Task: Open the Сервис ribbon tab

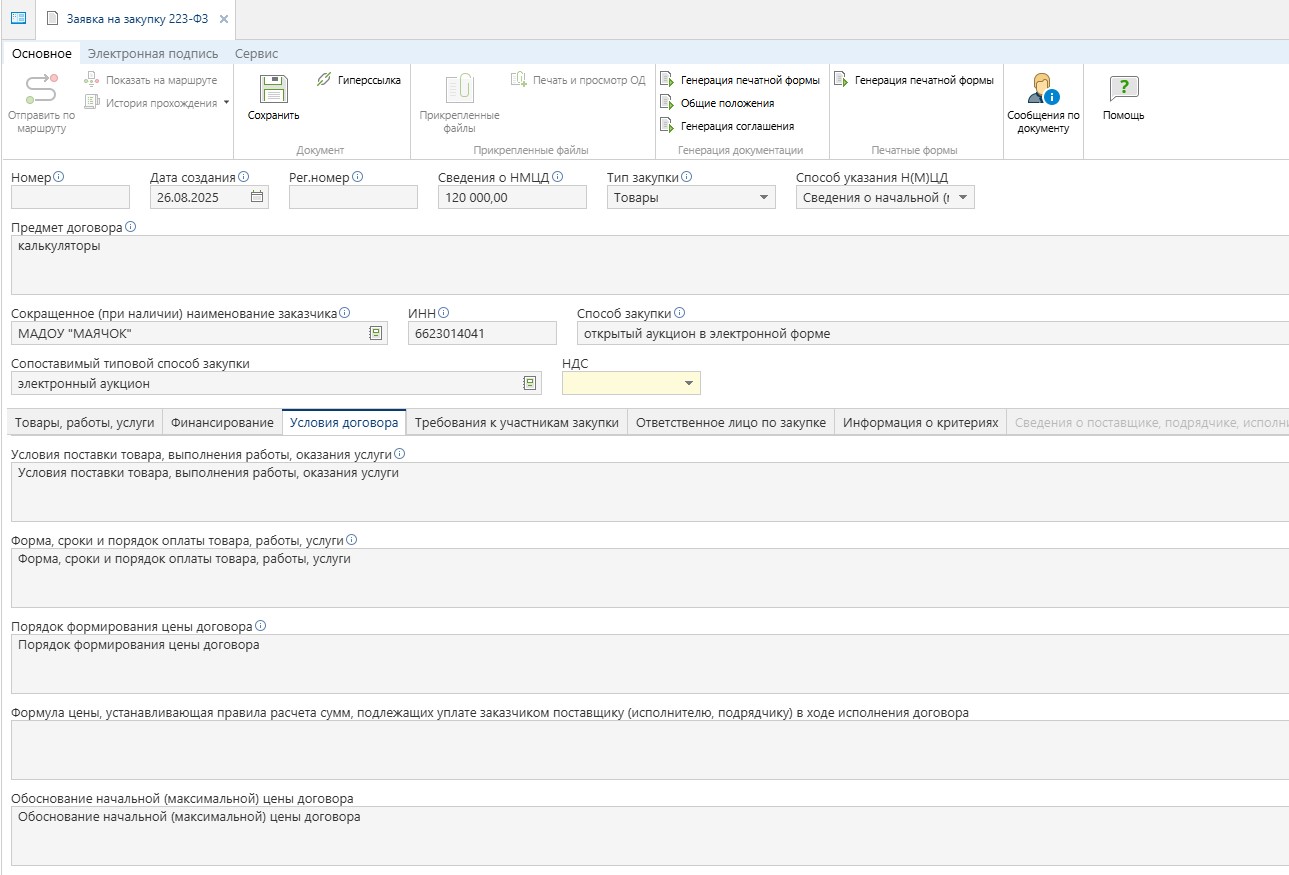Action: click(x=256, y=53)
